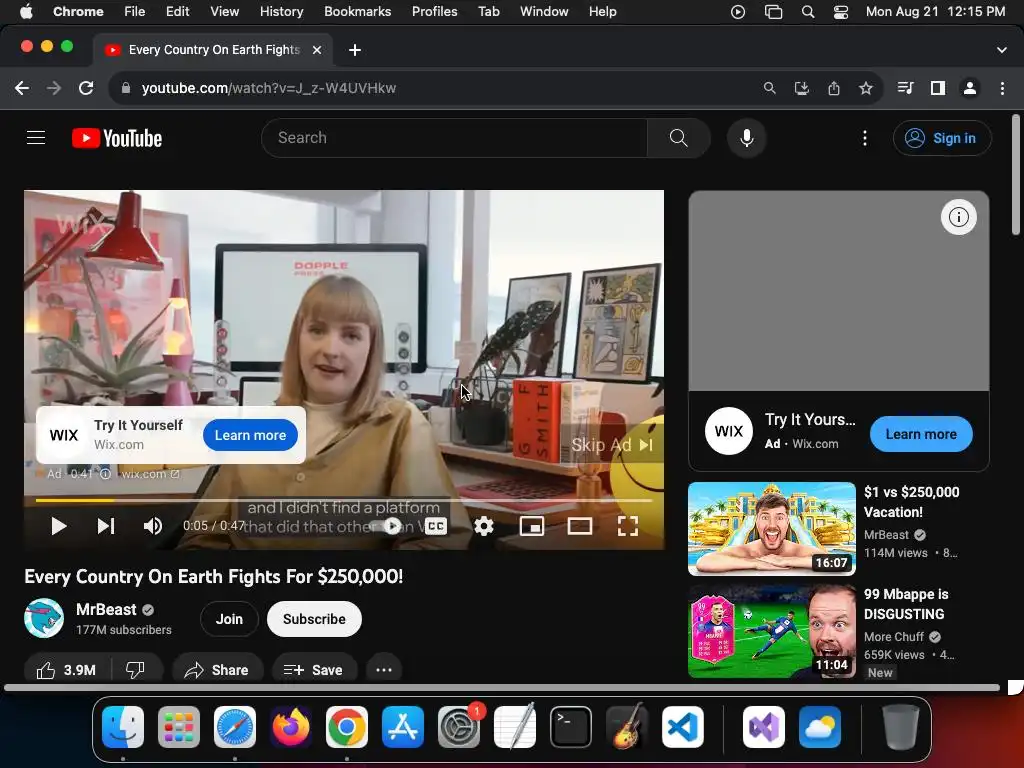Viewport: 1024px width, 768px height.
Task: Like the video with thumbs up
Action: [x=67, y=670]
